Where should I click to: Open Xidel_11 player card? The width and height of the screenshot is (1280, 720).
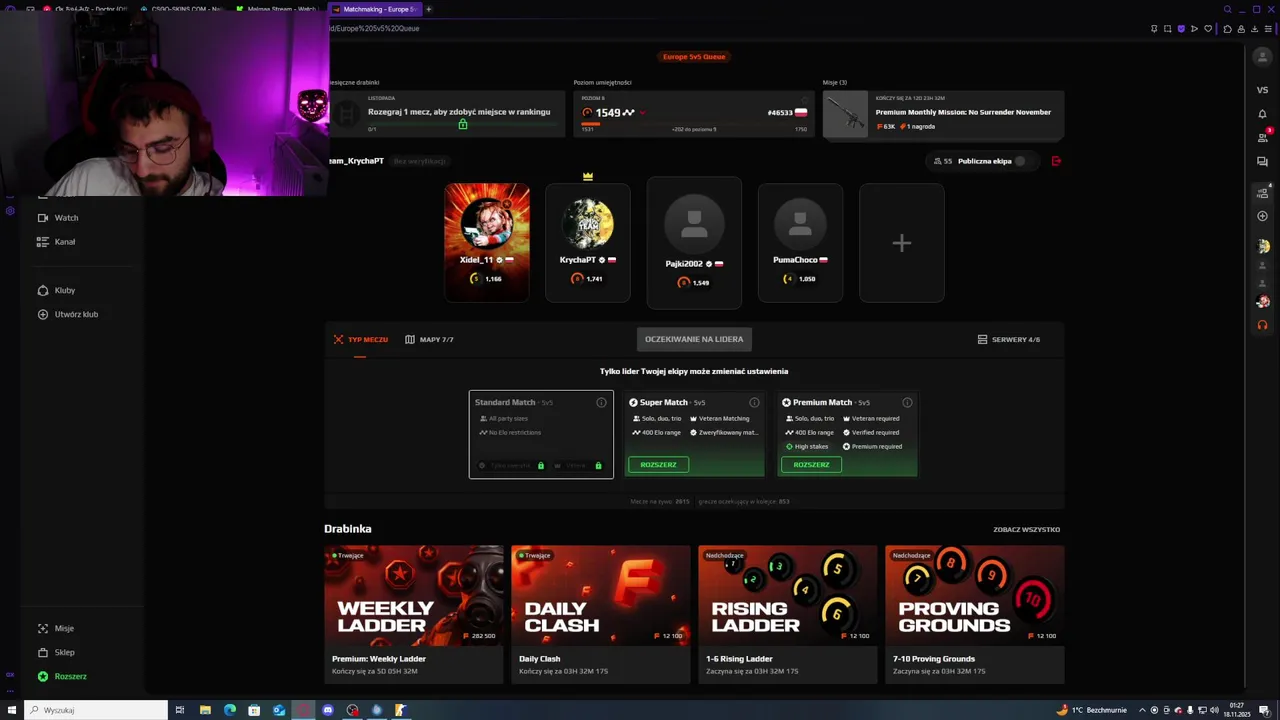pyautogui.click(x=487, y=242)
